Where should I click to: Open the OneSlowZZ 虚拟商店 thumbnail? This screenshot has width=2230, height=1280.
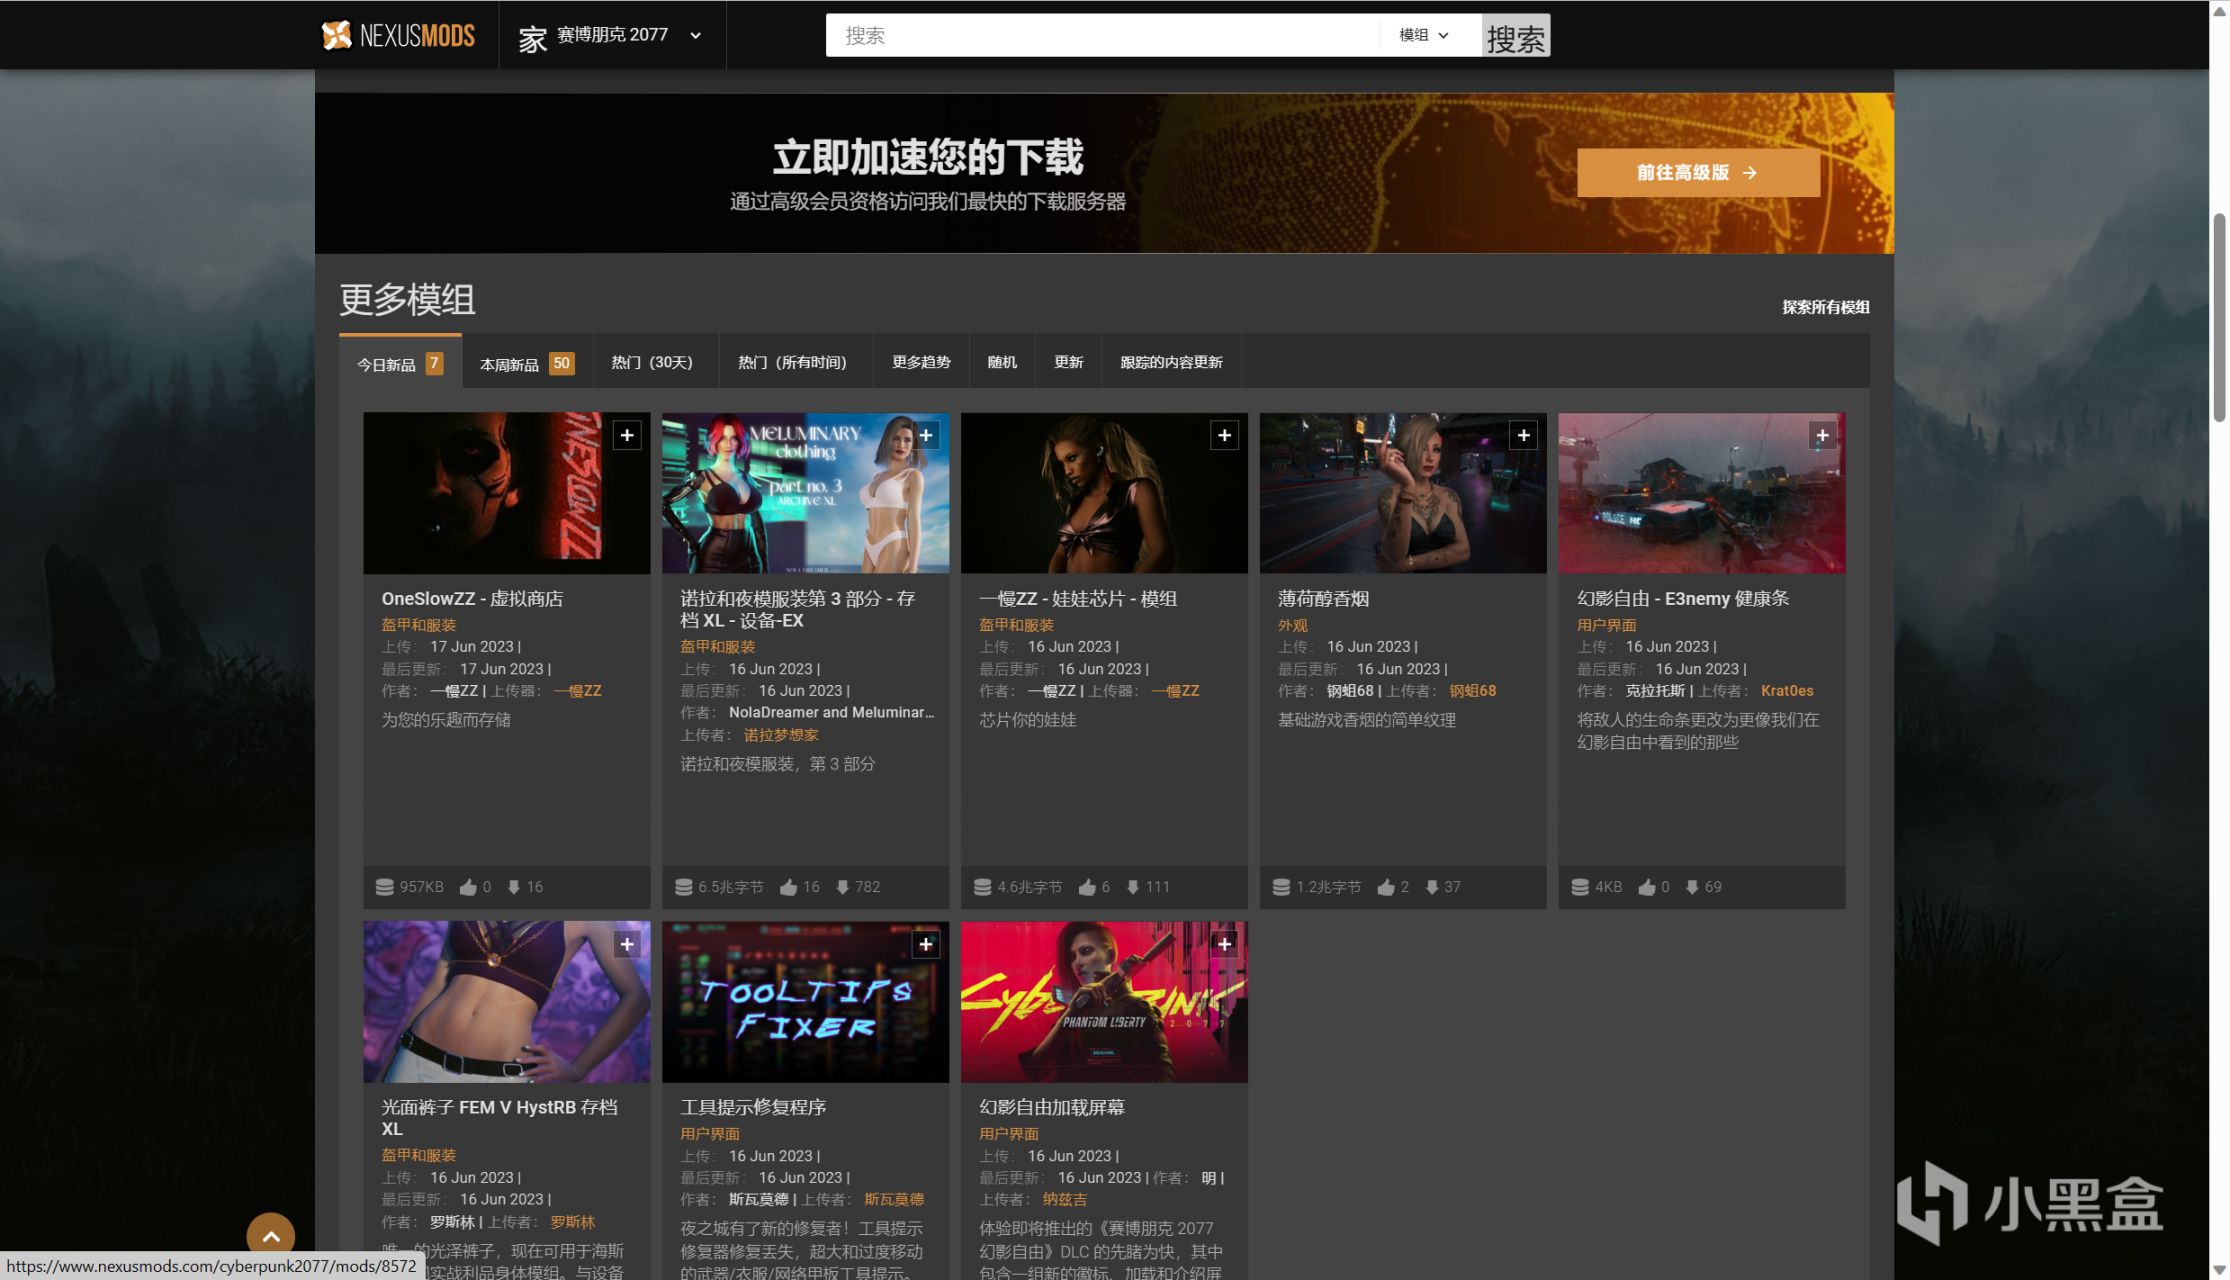pyautogui.click(x=506, y=493)
